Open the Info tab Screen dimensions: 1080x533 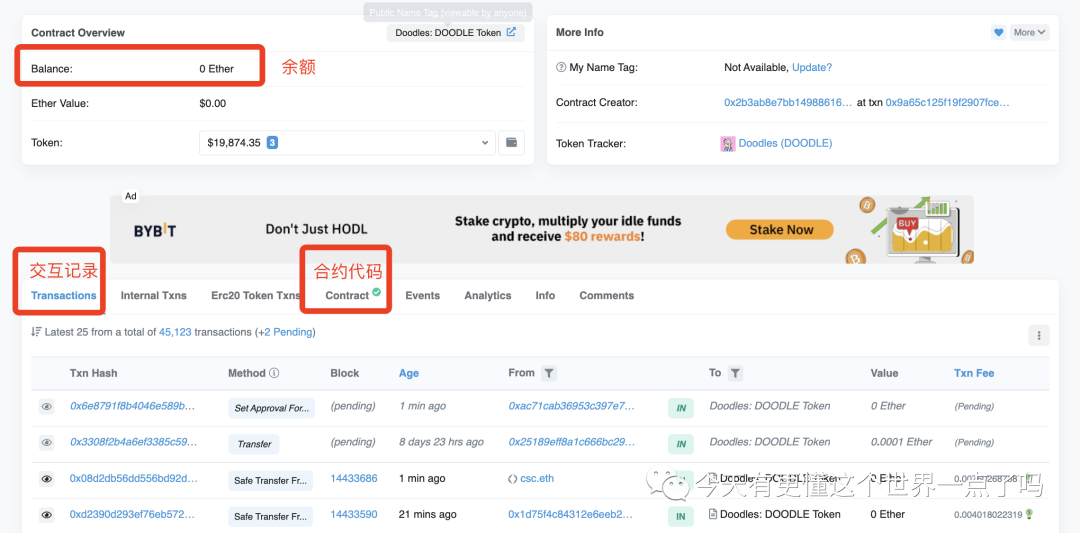point(545,295)
